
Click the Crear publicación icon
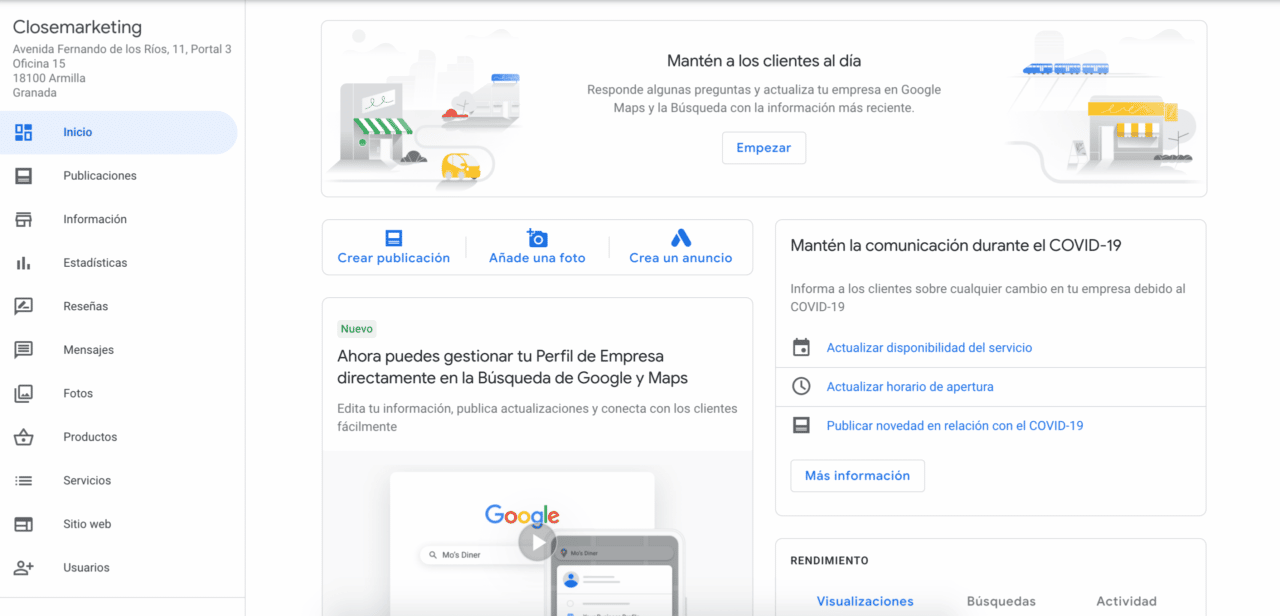[x=395, y=238]
